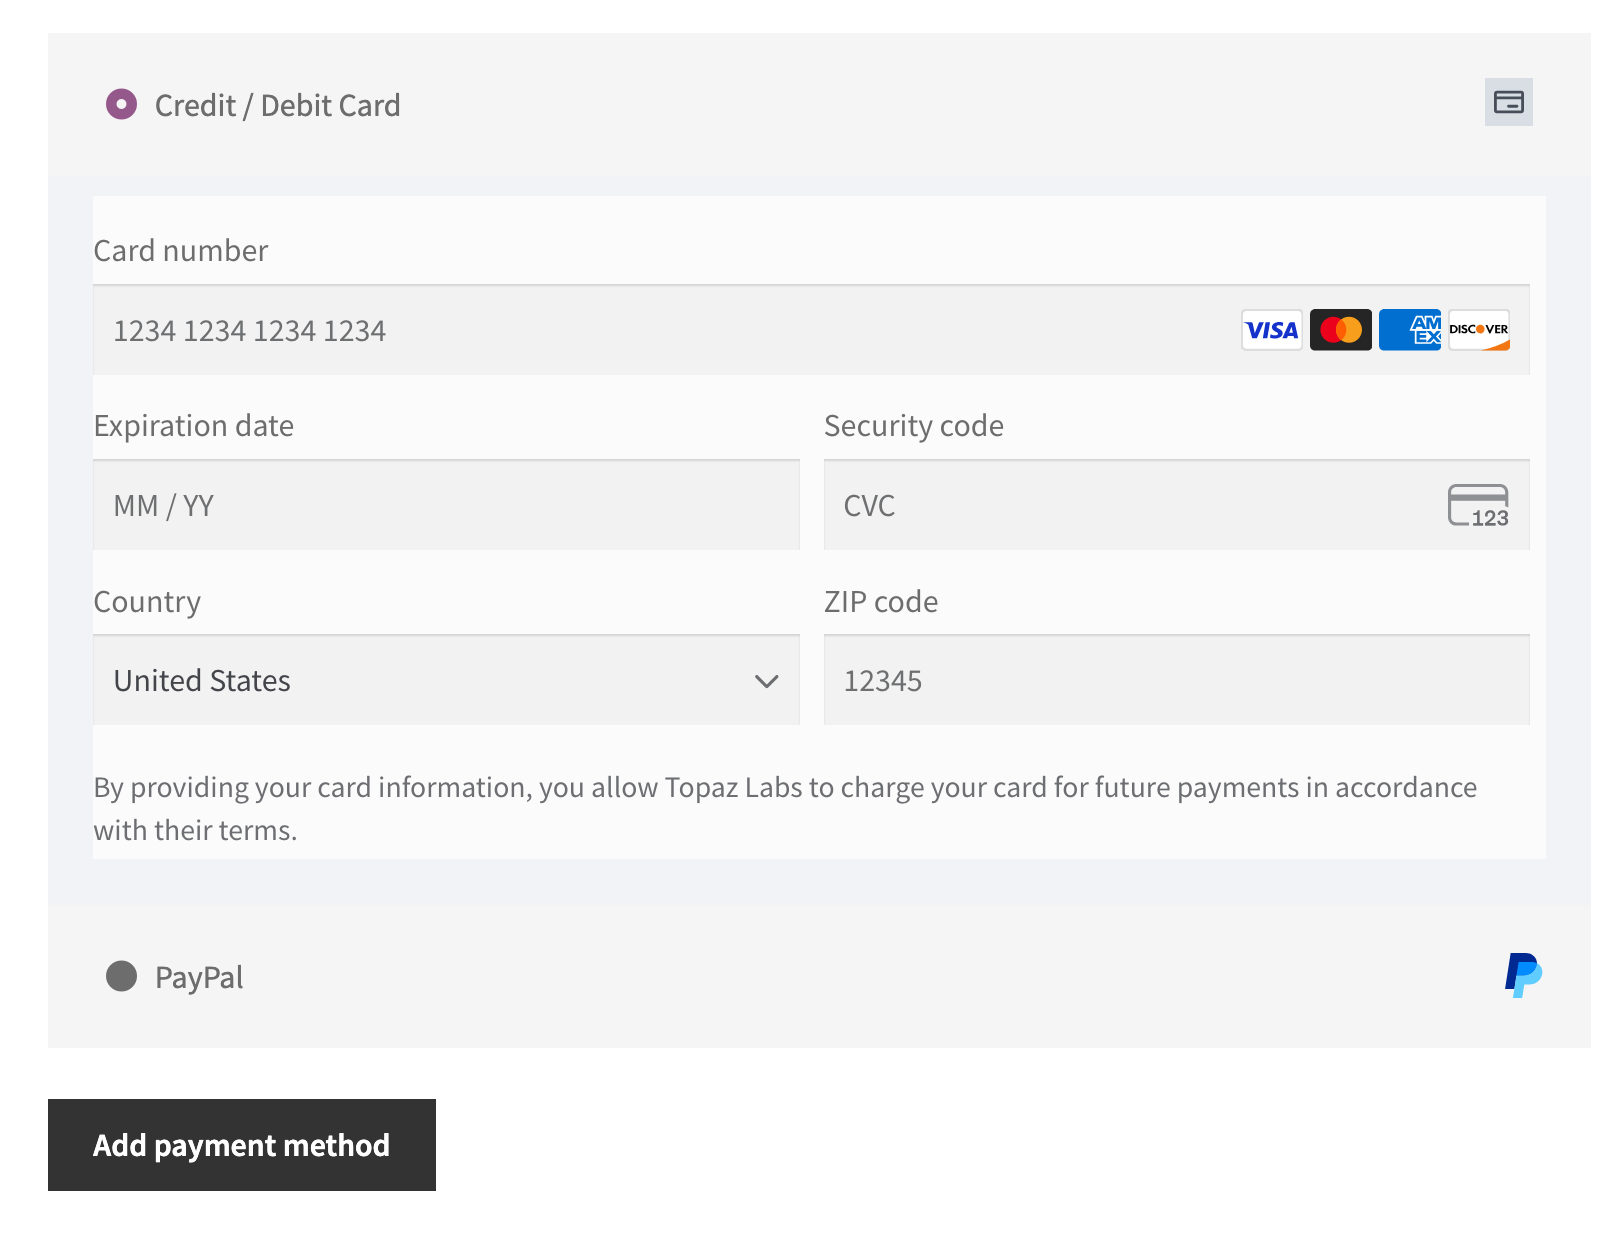The image size is (1614, 1238).
Task: Click the Country dropdown chevron arrow
Action: point(766,681)
